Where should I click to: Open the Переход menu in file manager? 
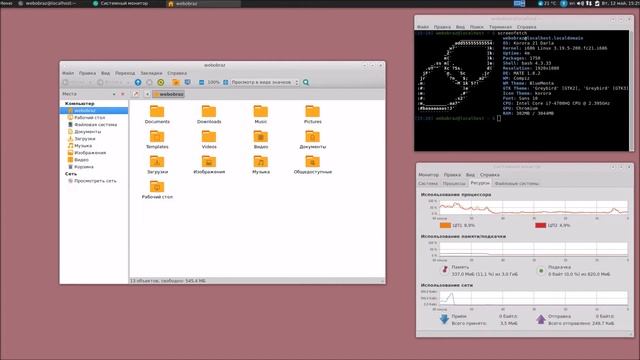point(125,73)
